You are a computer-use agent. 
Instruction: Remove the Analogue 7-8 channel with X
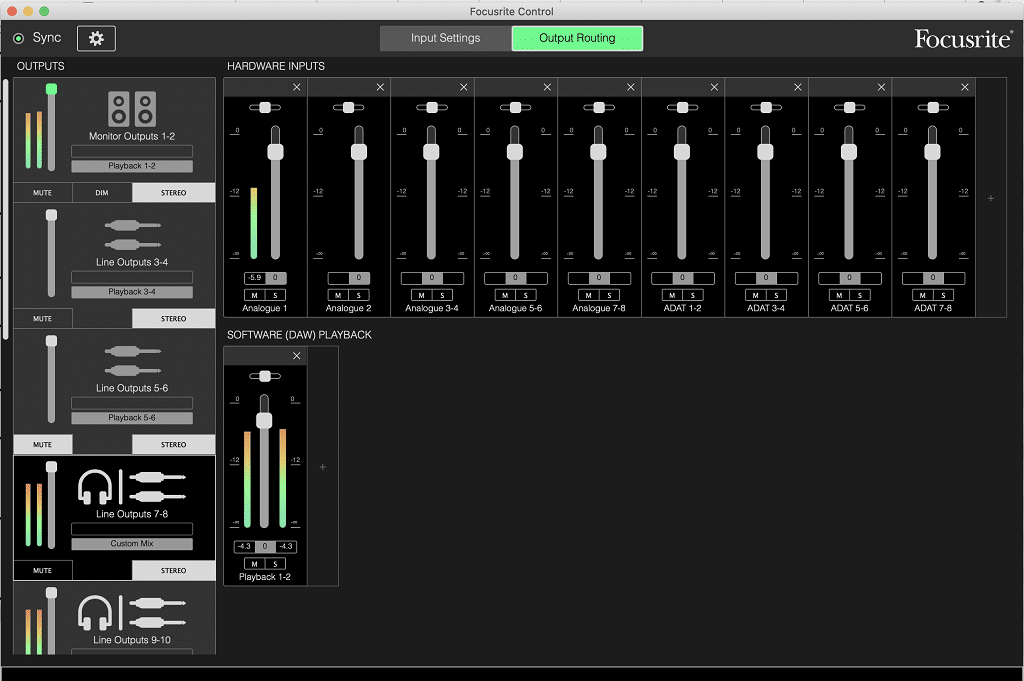click(x=631, y=87)
